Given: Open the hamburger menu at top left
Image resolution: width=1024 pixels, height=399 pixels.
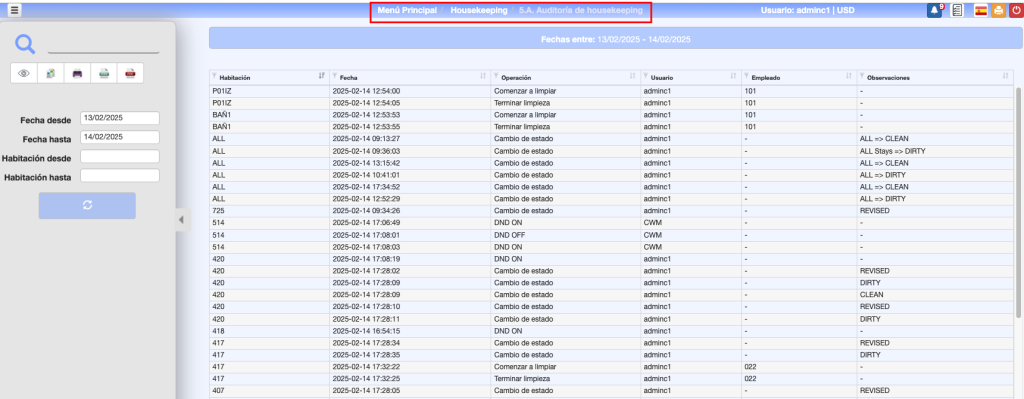Looking at the screenshot, I should 14,10.
